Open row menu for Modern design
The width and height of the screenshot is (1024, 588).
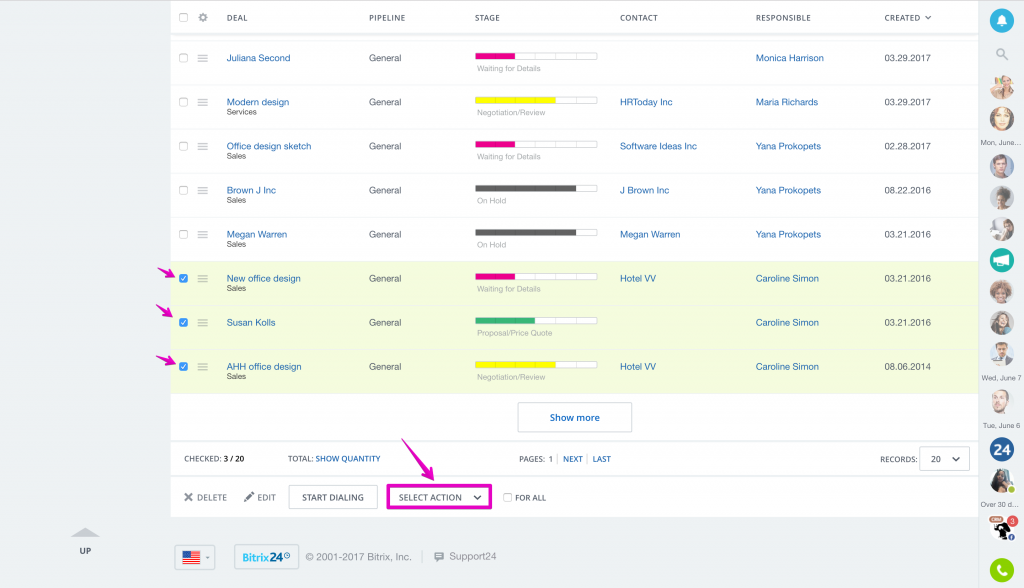(202, 103)
